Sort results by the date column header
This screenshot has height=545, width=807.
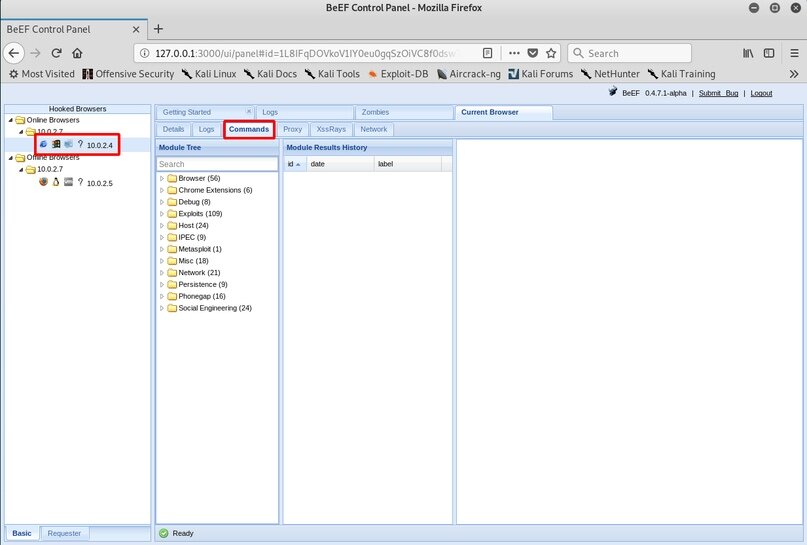click(340, 164)
